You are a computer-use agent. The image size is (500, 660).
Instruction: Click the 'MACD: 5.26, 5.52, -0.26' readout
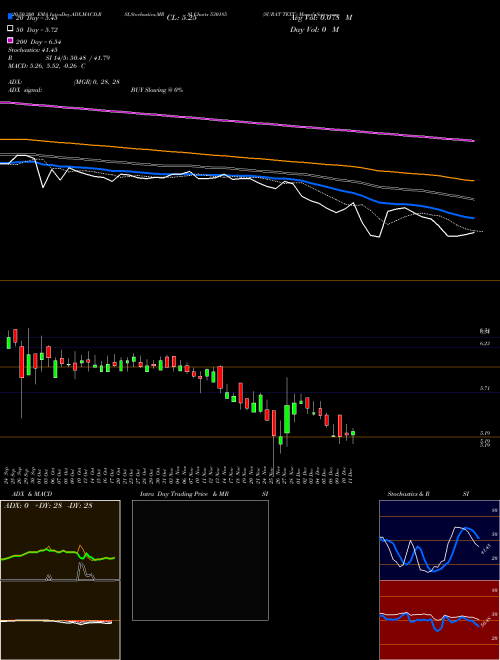click(44, 66)
